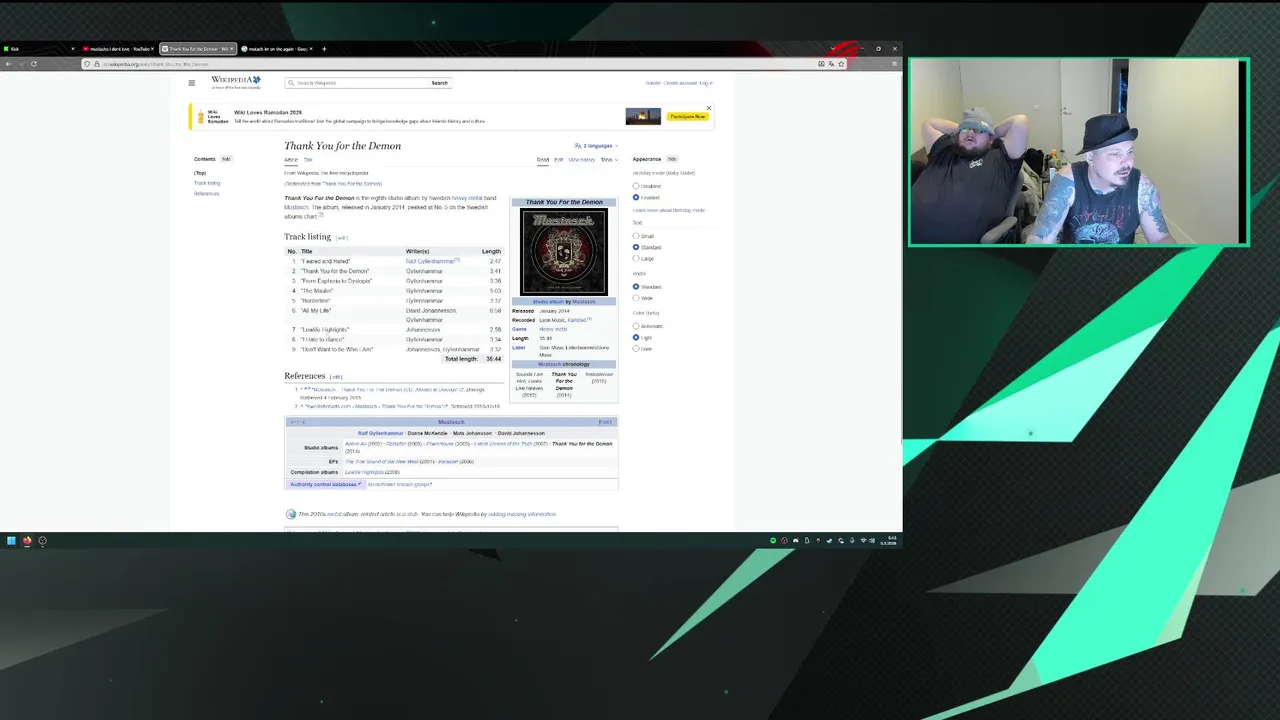
Task: Click the edit link beside Track listing
Action: [x=341, y=238]
